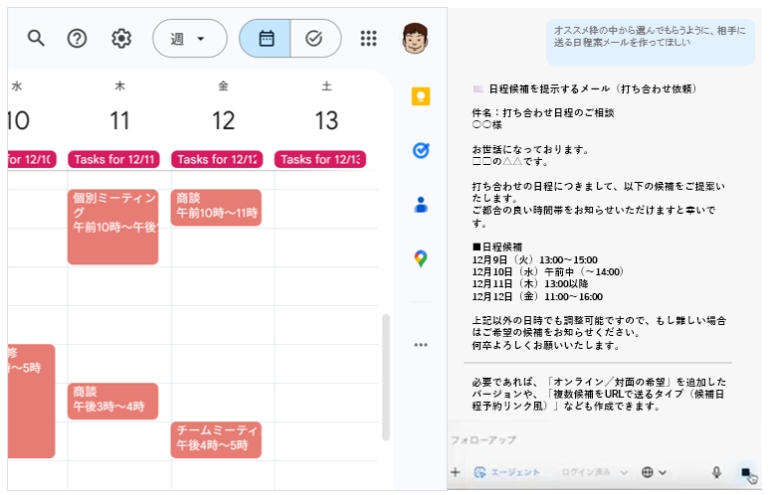Open the 週 view dropdown
Viewport: 770px width, 495px height.
[x=190, y=38]
